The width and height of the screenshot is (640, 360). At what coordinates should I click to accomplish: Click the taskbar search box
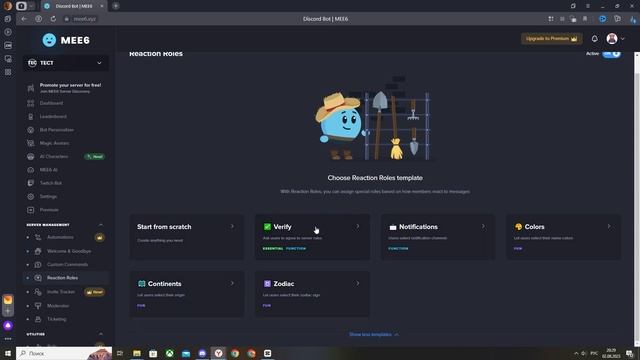pos(64,353)
